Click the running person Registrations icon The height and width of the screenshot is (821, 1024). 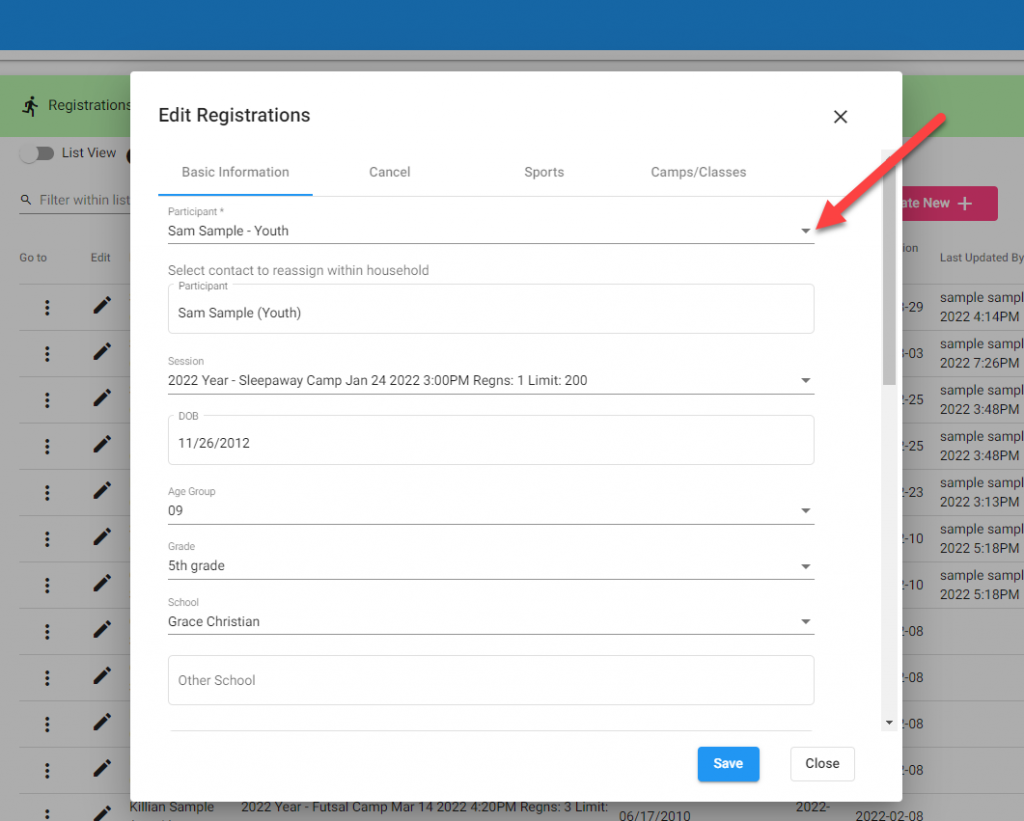coord(30,105)
